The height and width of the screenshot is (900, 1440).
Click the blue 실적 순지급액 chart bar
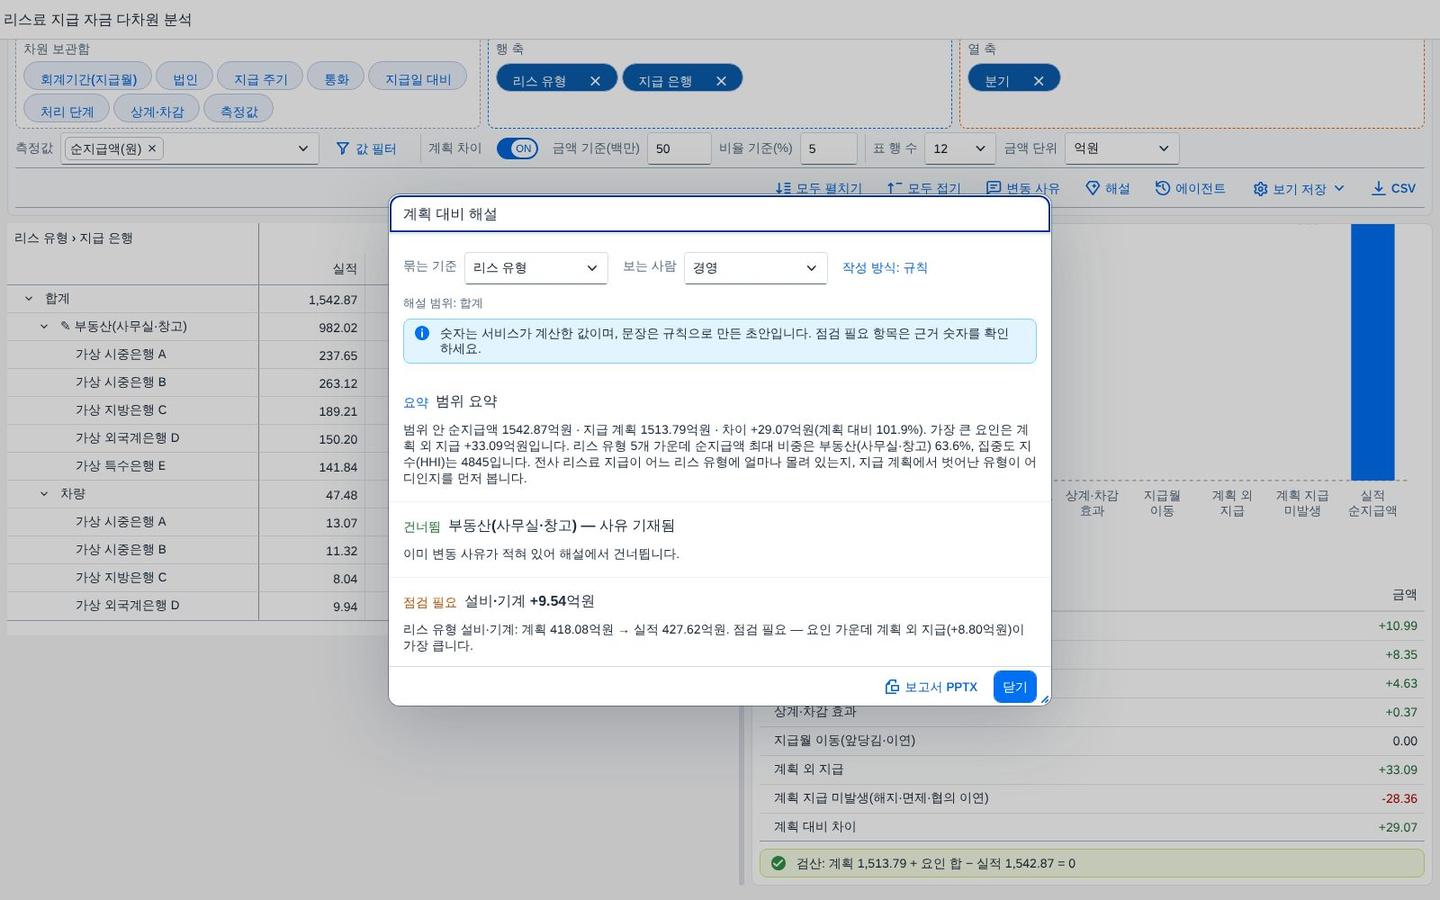(x=1372, y=352)
